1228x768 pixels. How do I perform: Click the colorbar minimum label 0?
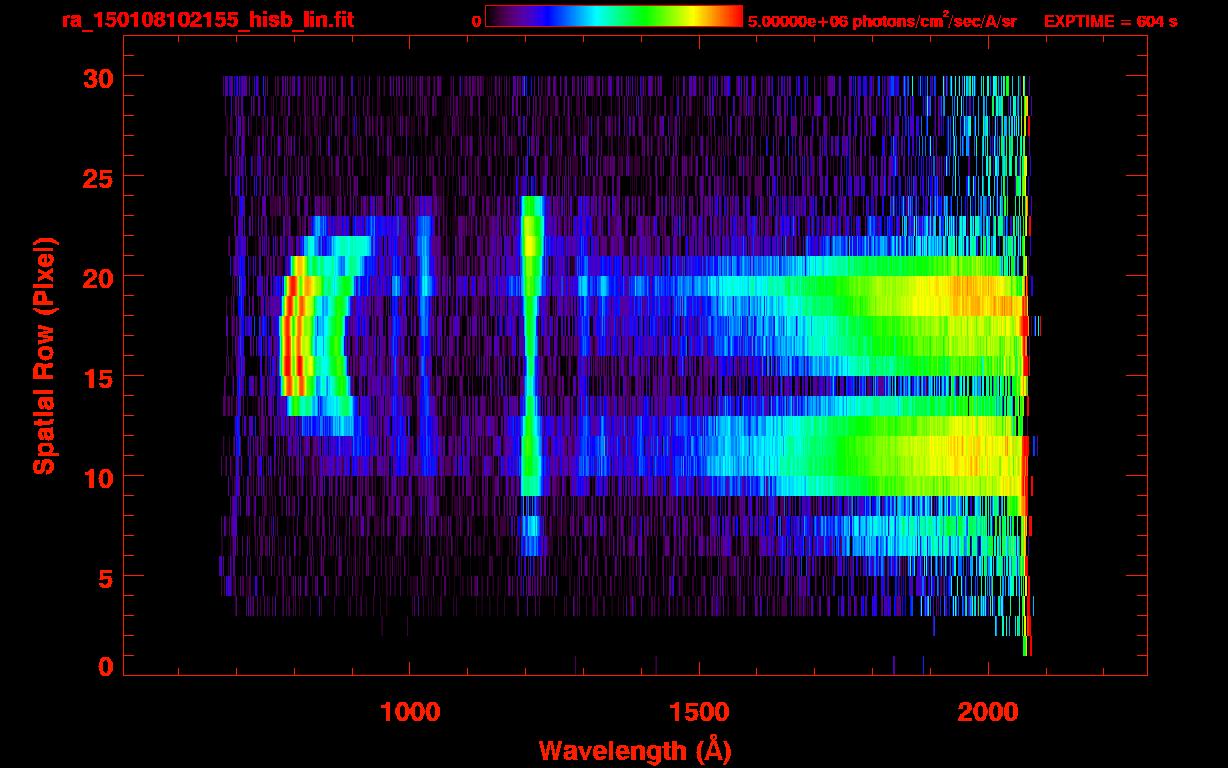[476, 21]
